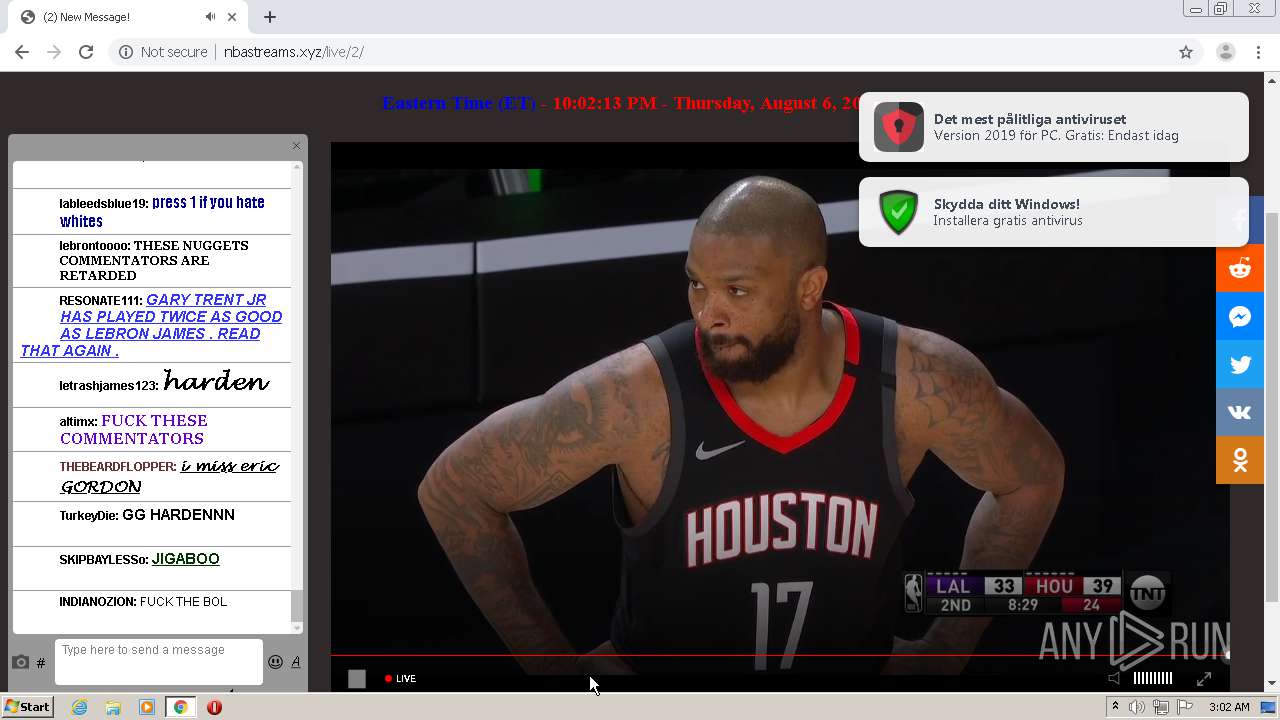Open File Explorer from the taskbar
This screenshot has width=1280, height=720.
113,707
